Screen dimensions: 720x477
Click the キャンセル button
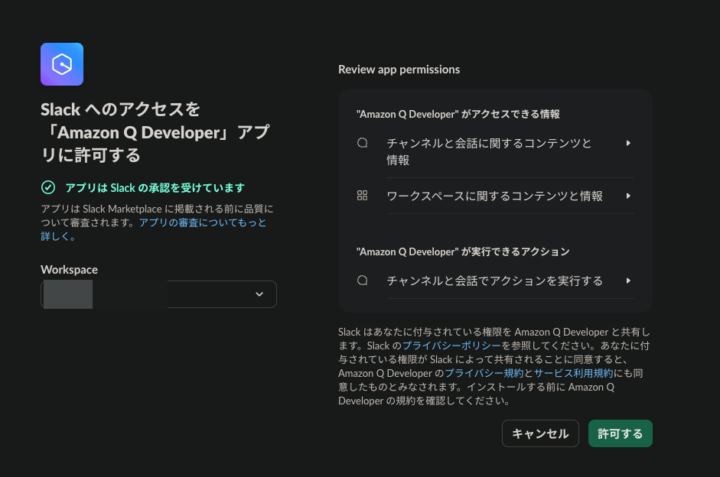tap(540, 433)
